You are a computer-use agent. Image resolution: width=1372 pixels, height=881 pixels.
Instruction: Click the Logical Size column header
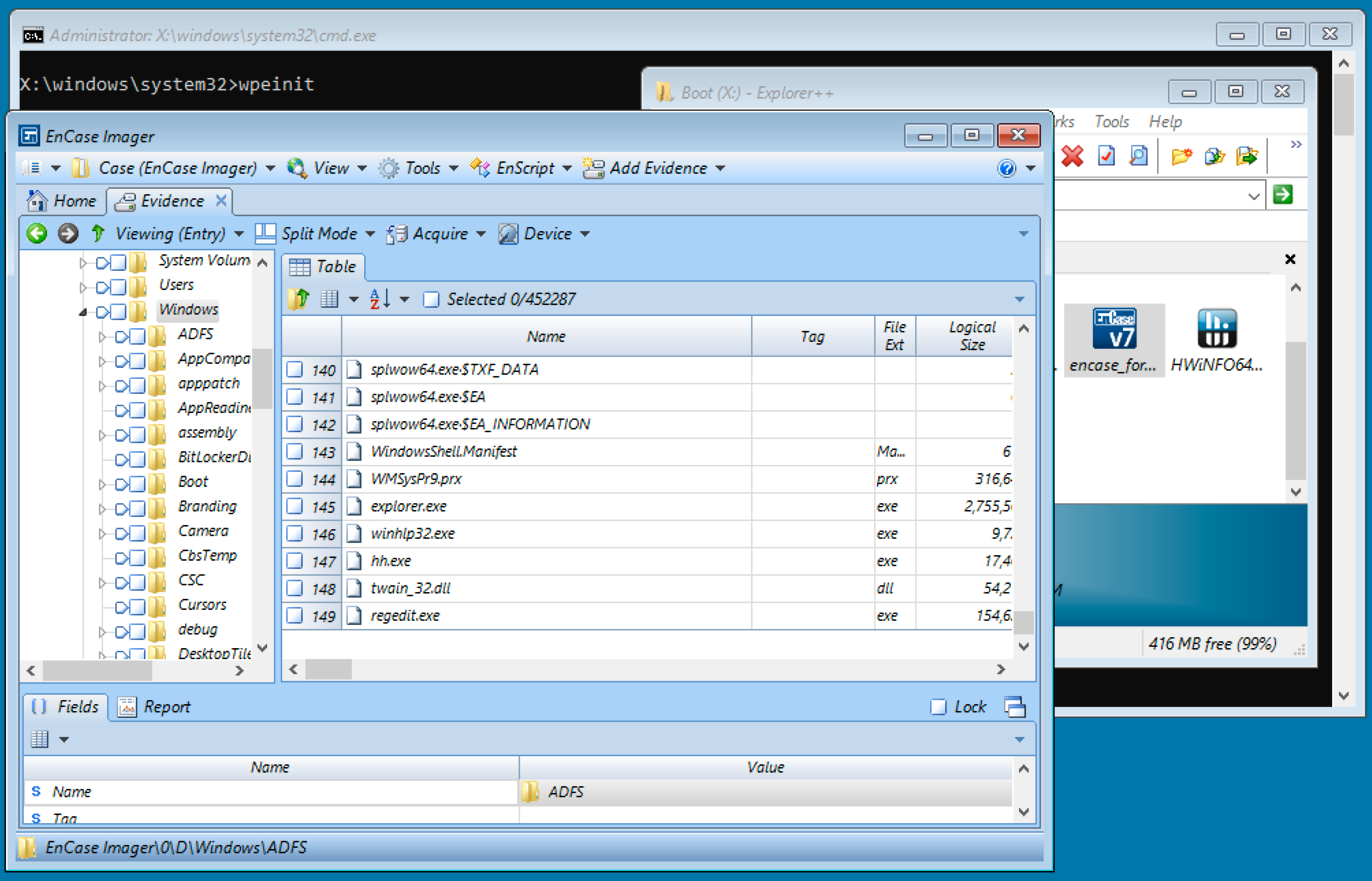972,336
